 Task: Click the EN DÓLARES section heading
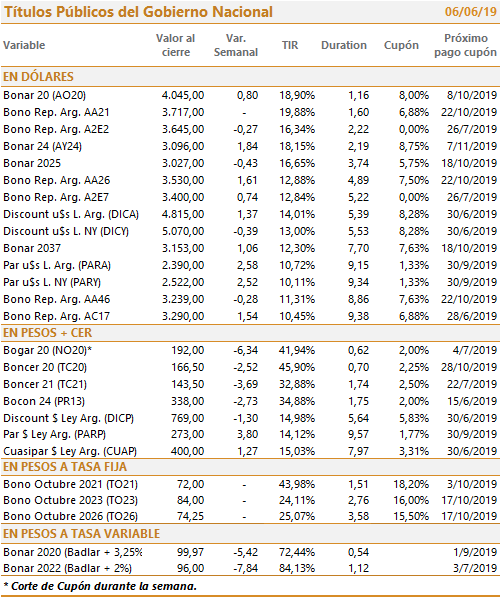[x=38, y=77]
